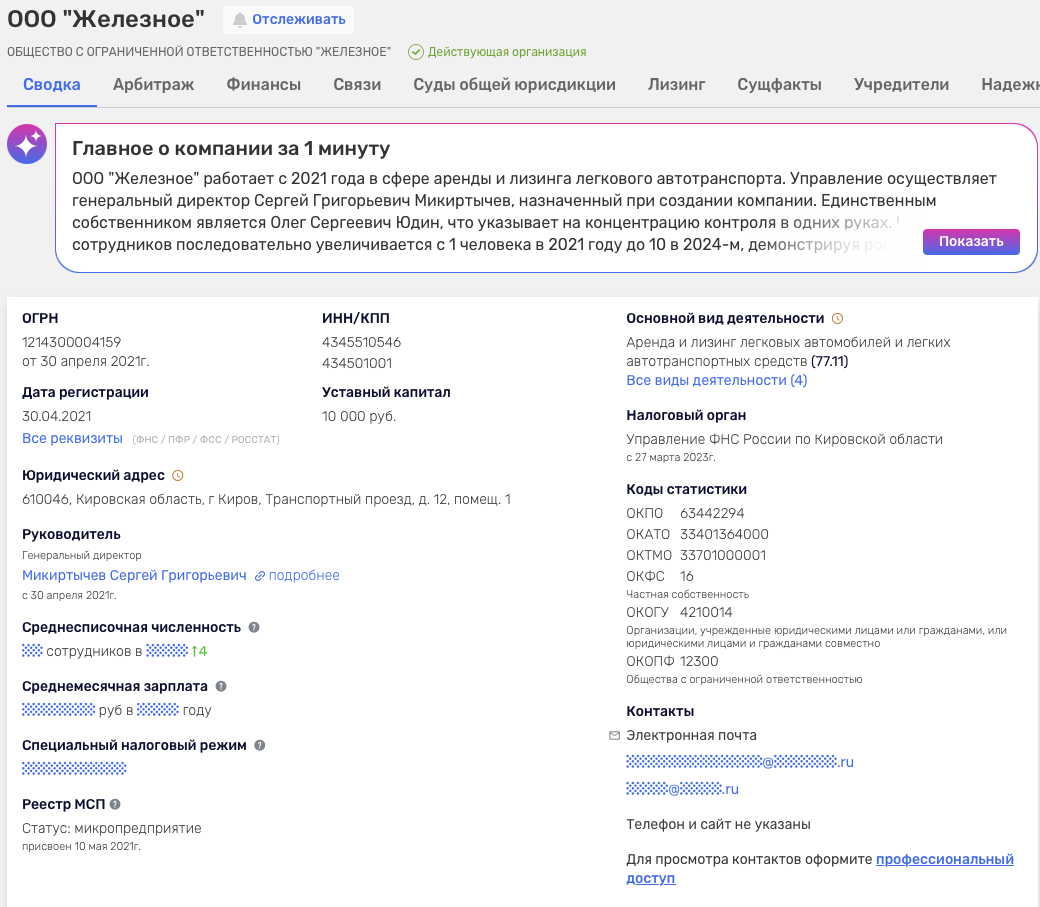
Task: Click the envelope icon near Электронная почта
Action: 613,735
